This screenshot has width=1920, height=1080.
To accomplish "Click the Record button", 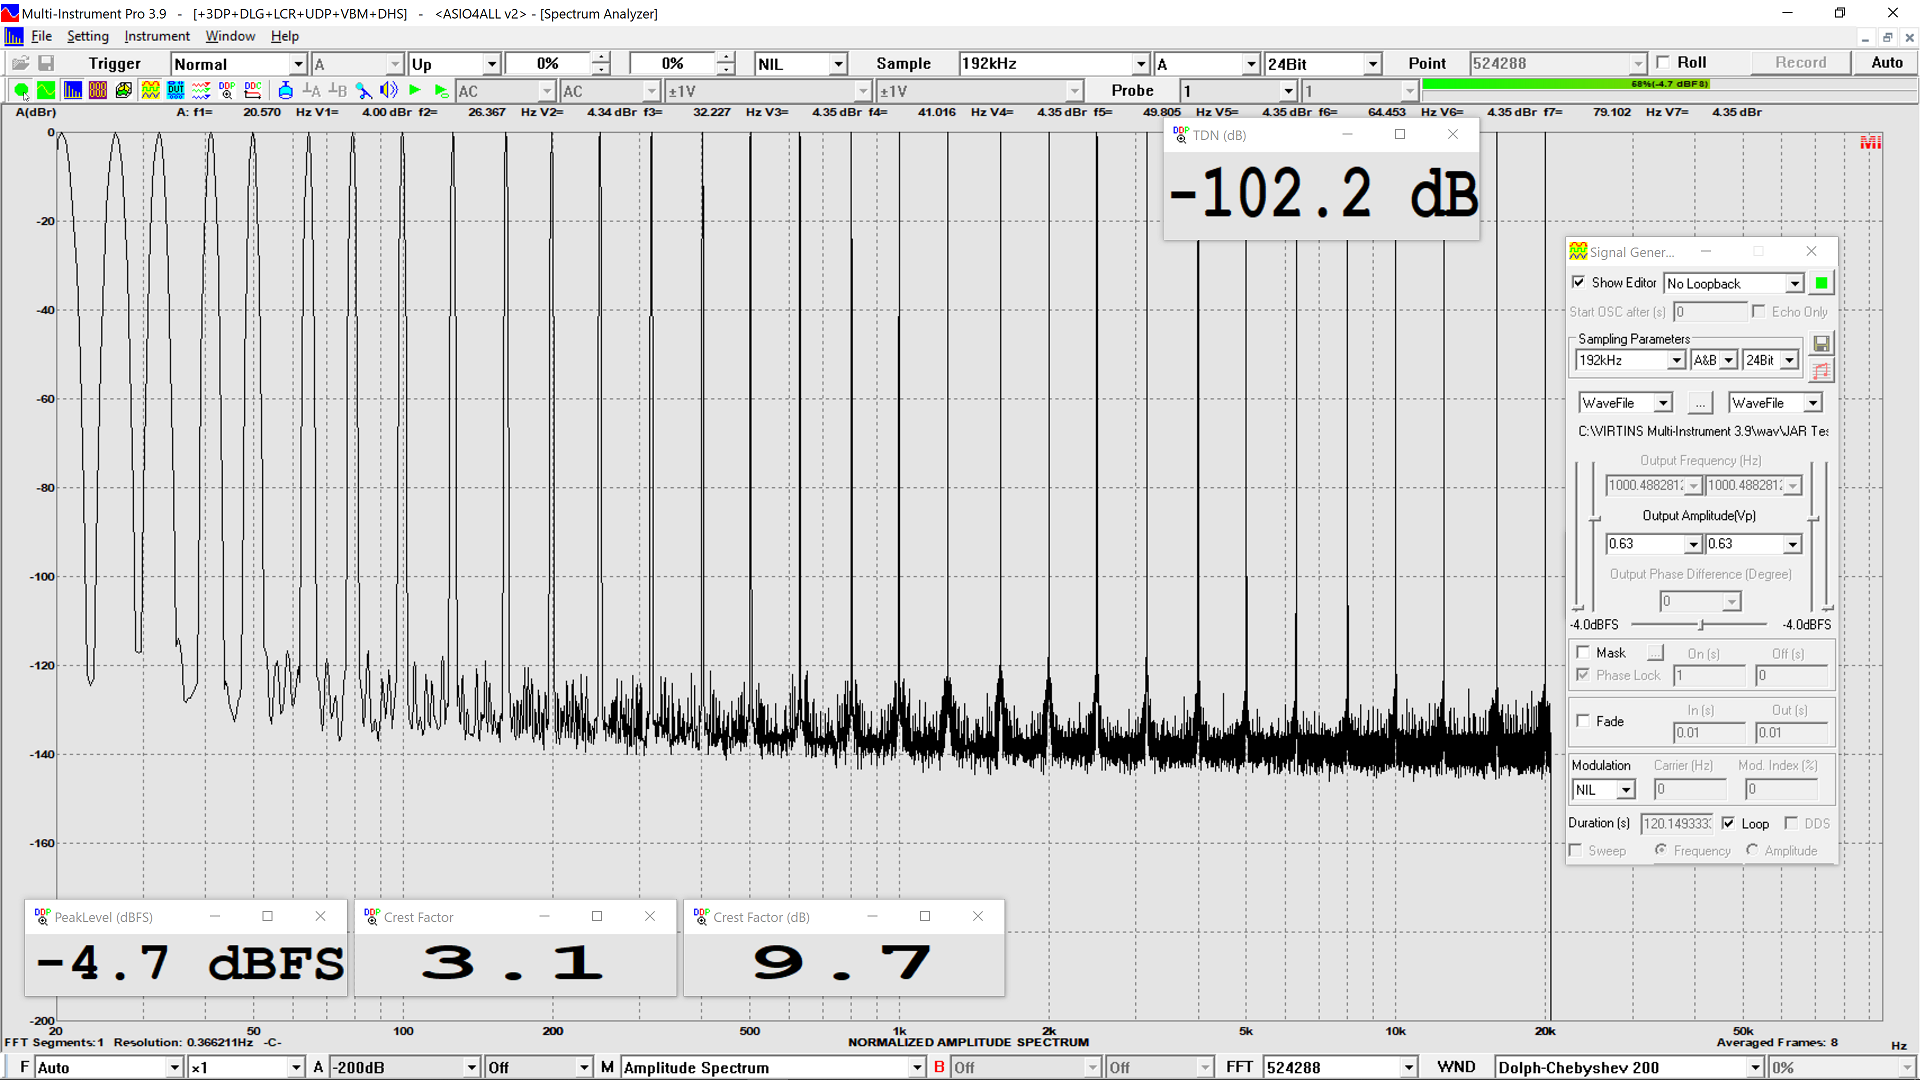I will tap(1800, 62).
